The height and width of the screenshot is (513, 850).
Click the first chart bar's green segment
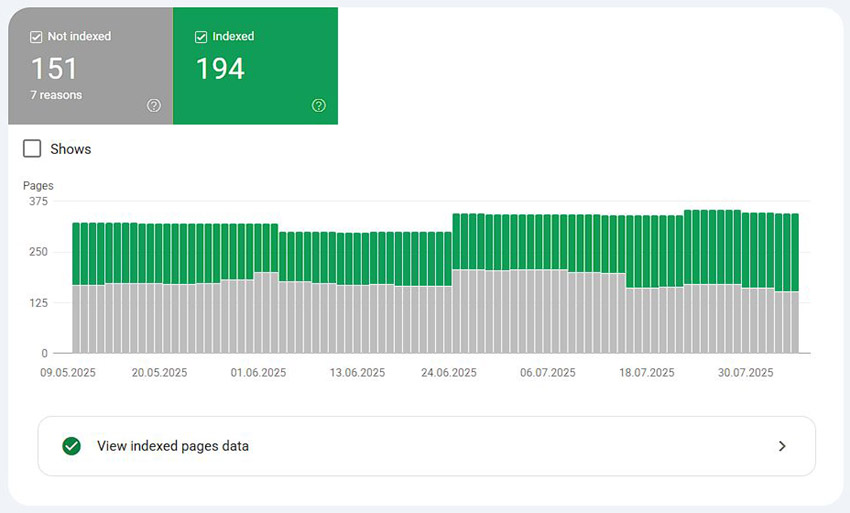pyautogui.click(x=77, y=253)
